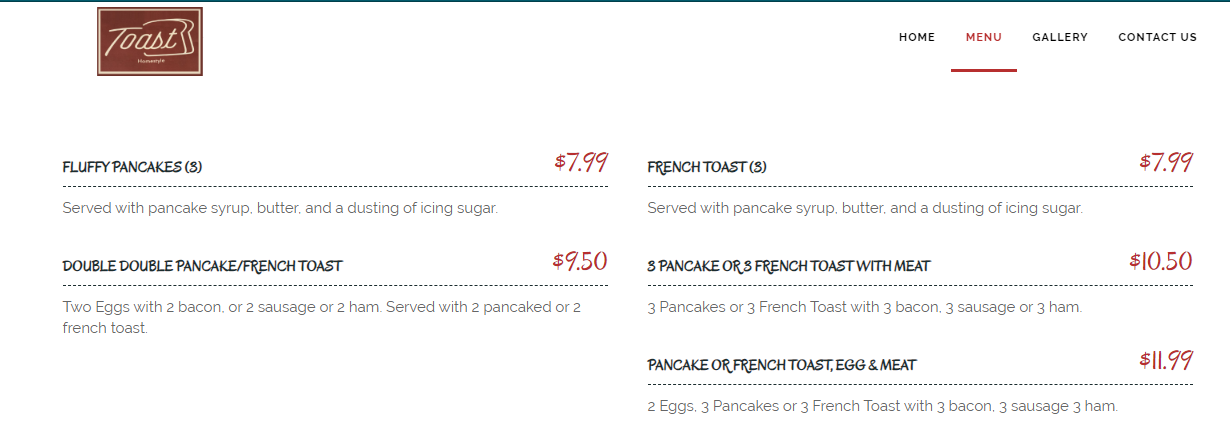Screen dimensions: 1230x446
Task: Click description '3 Pancakes or 3 French Toast with 3 bacon'
Action: (865, 307)
